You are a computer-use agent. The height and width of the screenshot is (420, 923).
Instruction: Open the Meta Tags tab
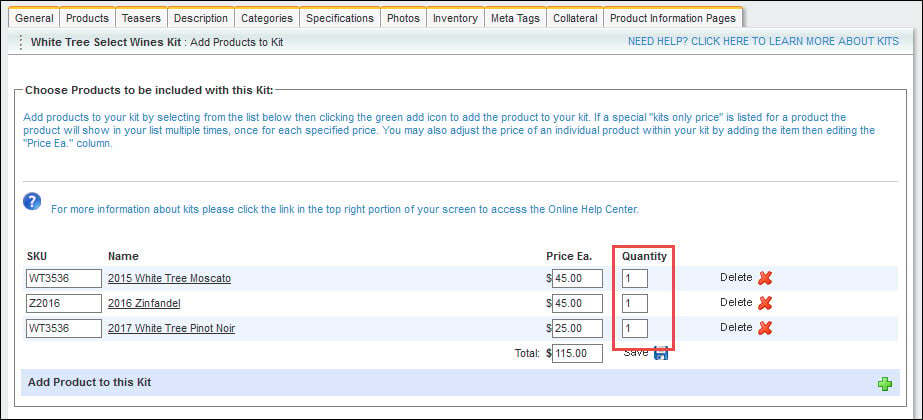point(515,18)
